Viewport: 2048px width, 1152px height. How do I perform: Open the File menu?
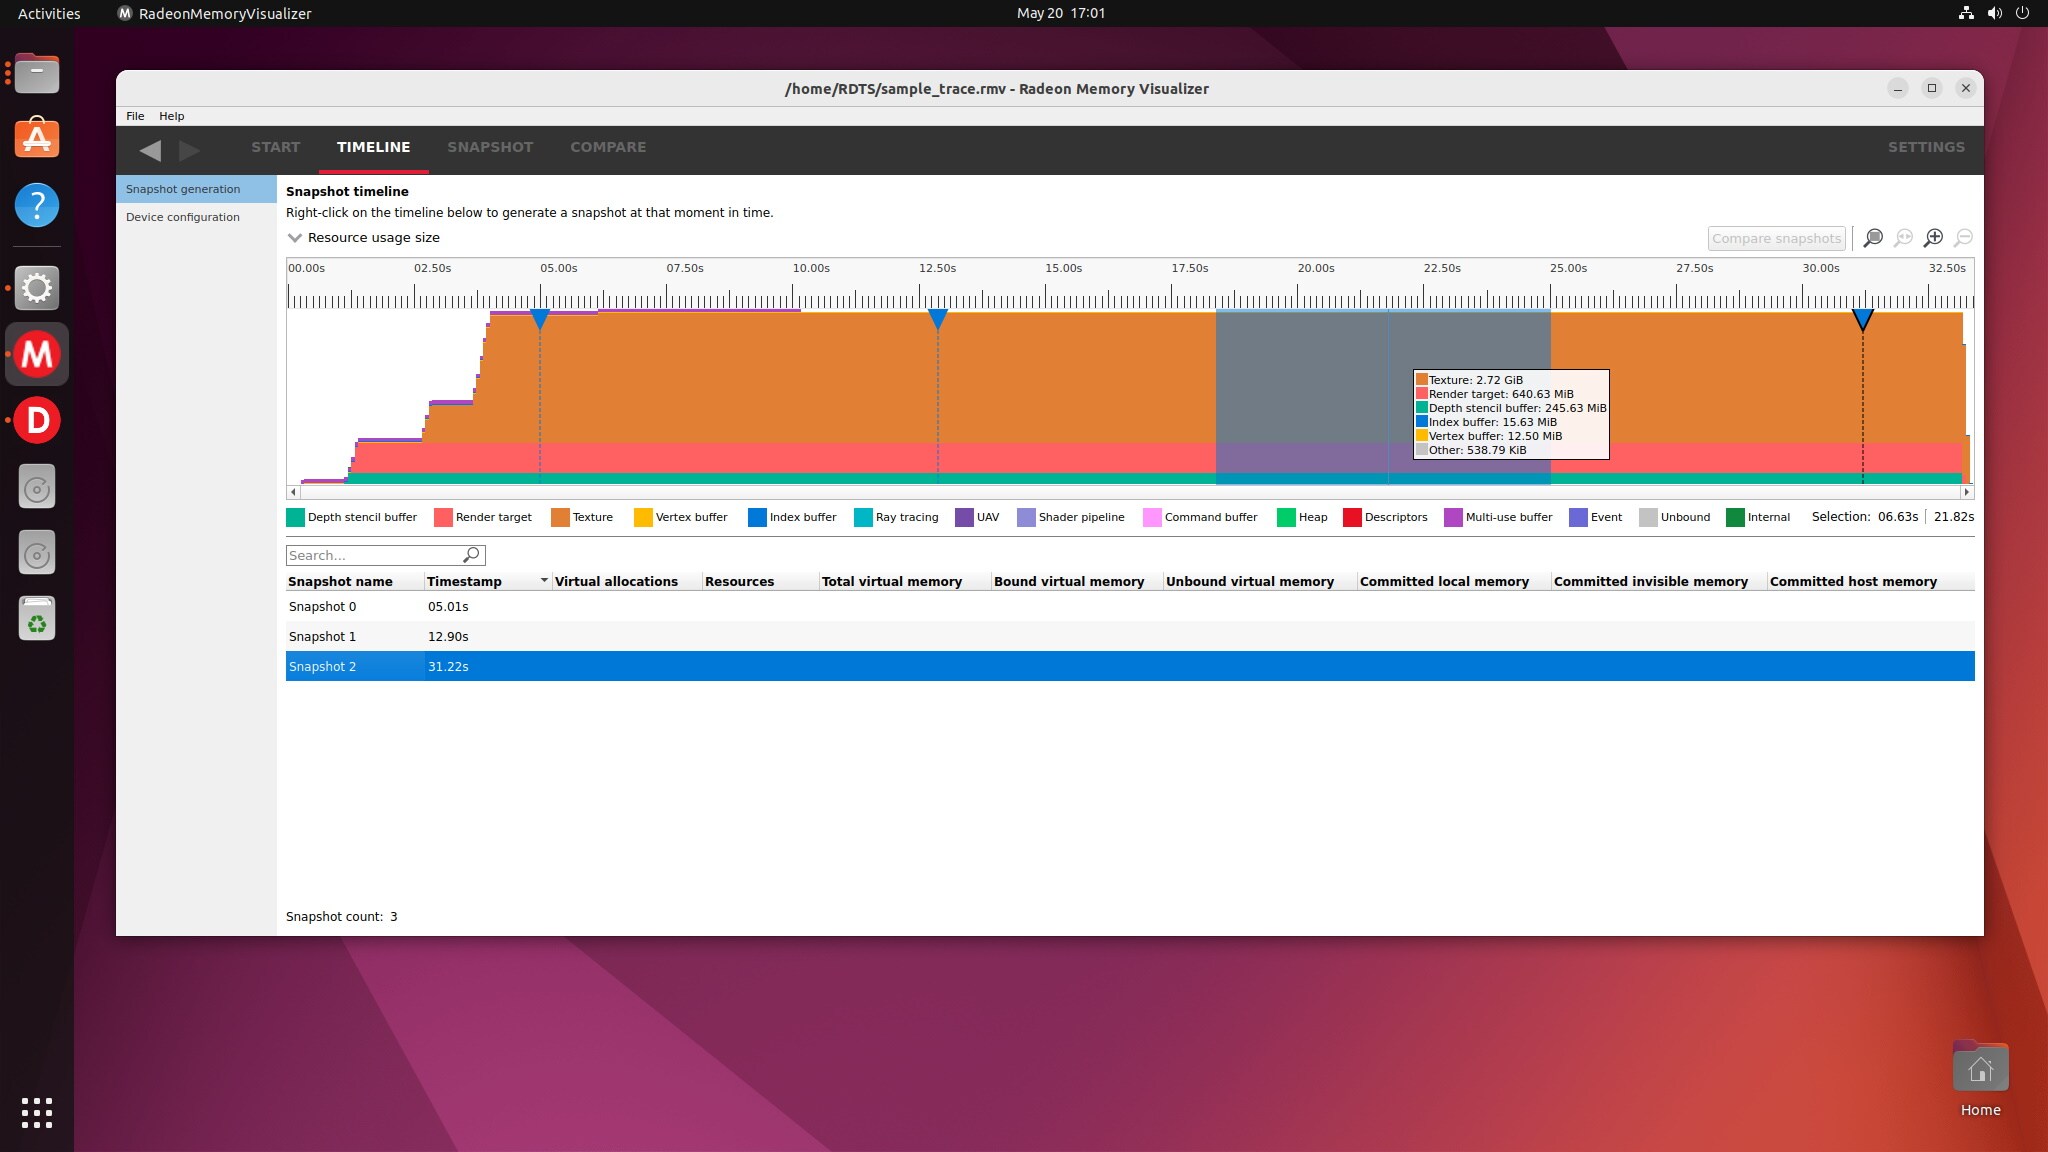pyautogui.click(x=135, y=116)
